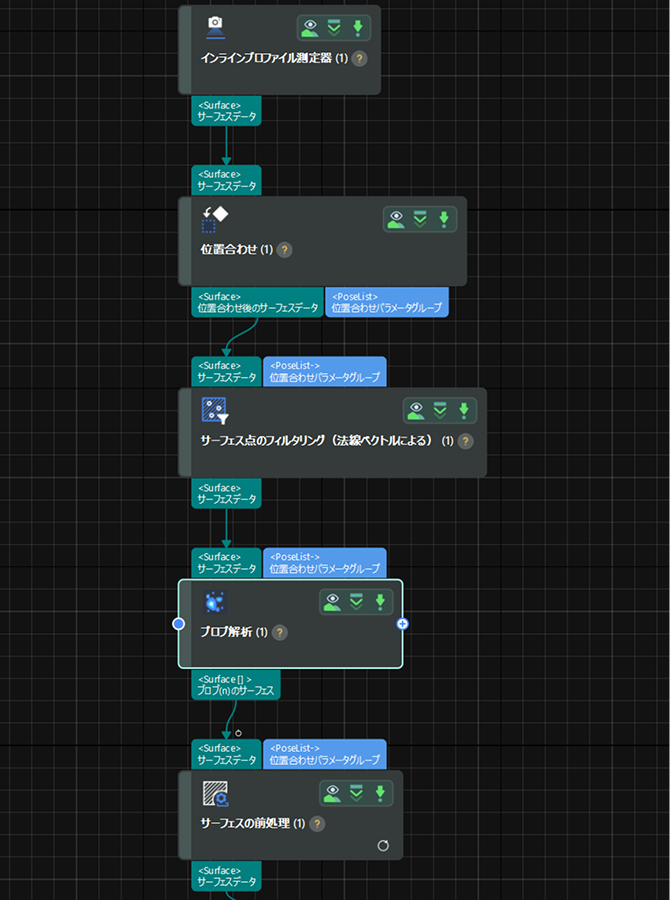This screenshot has width=670, height=900.
Task: Click the camera icon on インラインプロファイル測定器 node
Action: pos(215,28)
